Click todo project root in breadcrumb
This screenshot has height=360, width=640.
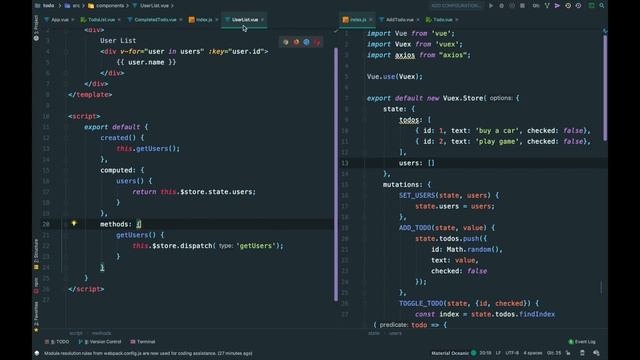pos(45,6)
